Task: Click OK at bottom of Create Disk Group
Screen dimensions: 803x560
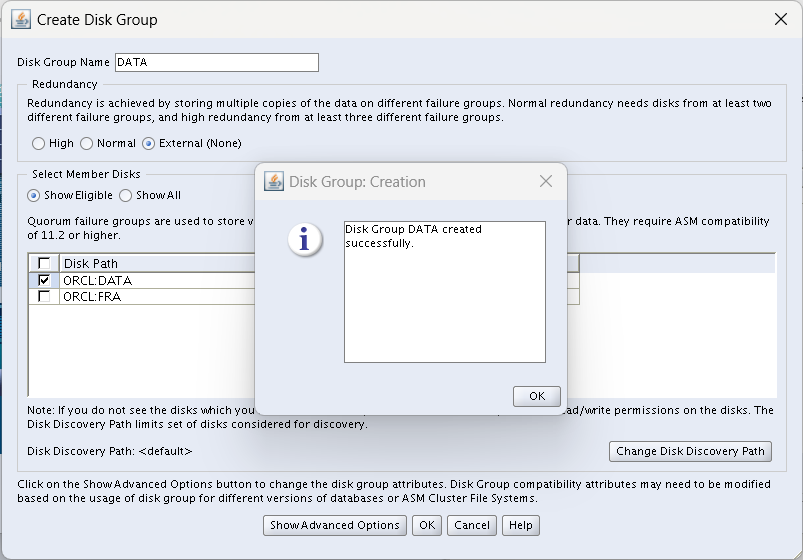Action: [x=427, y=526]
